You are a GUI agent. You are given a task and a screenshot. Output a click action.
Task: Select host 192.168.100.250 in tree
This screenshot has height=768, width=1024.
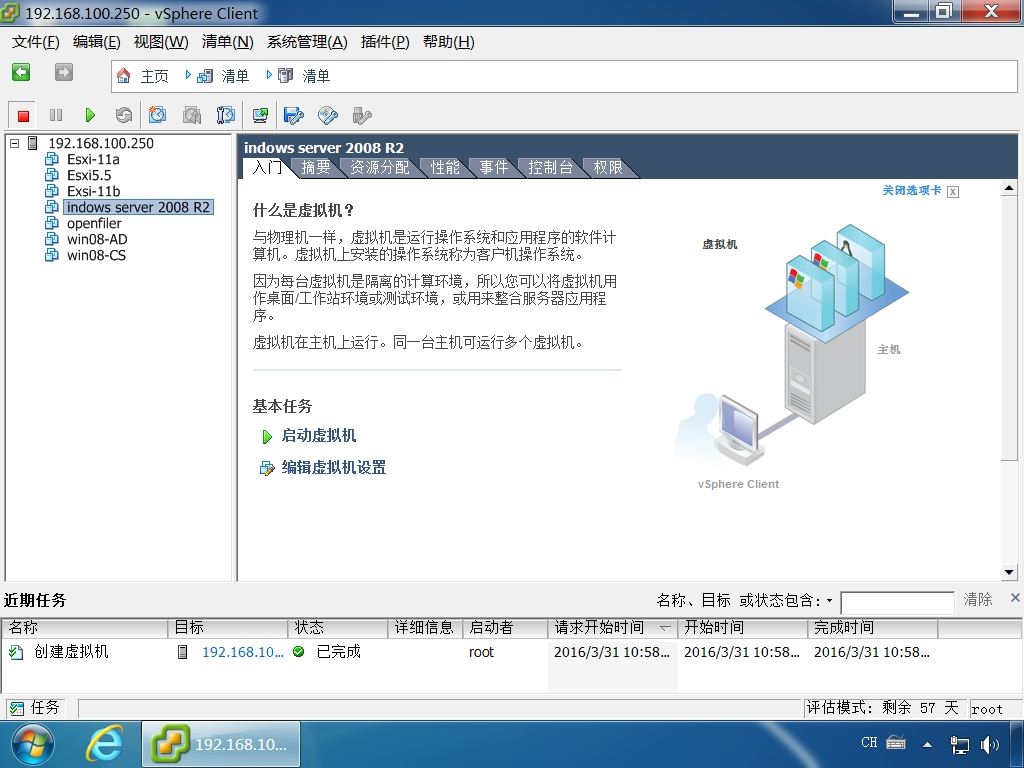pos(101,144)
